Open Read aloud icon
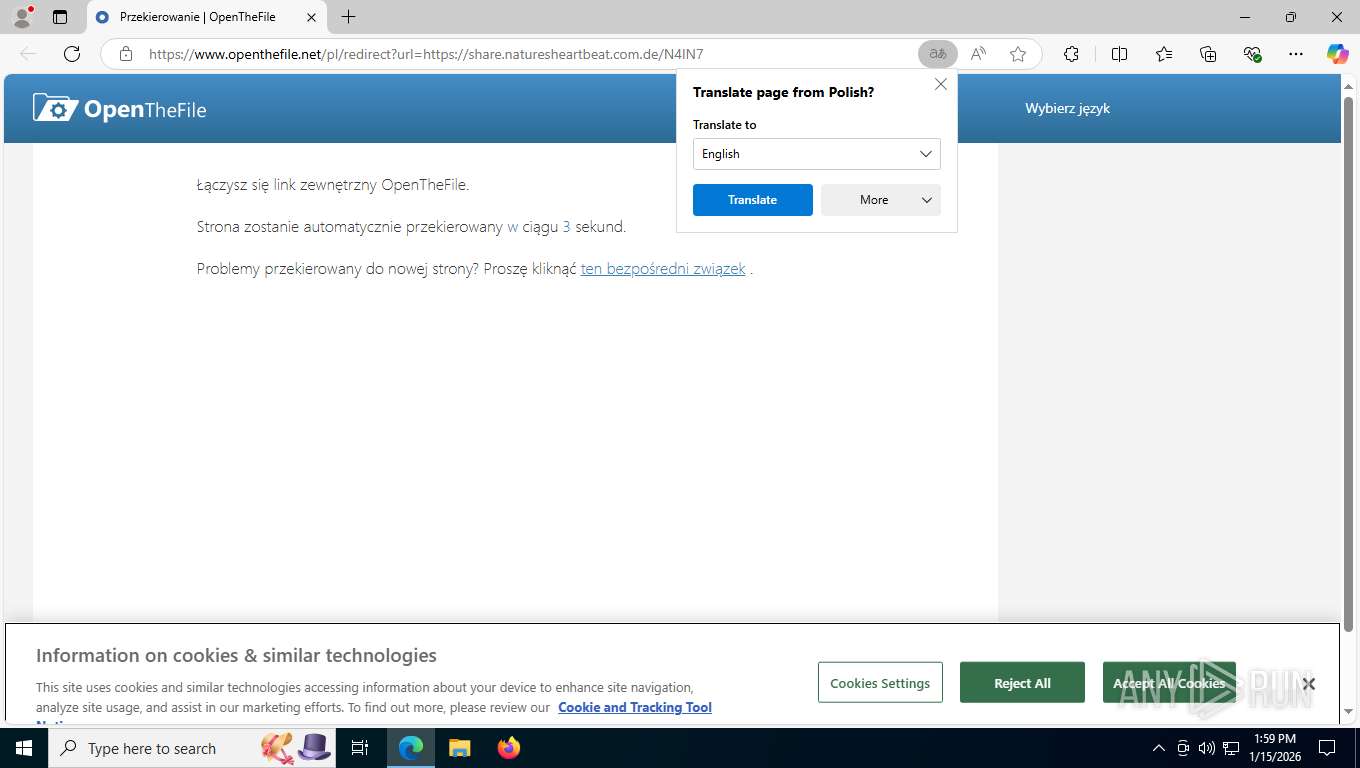Viewport: 1360px width, 768px height. (978, 54)
